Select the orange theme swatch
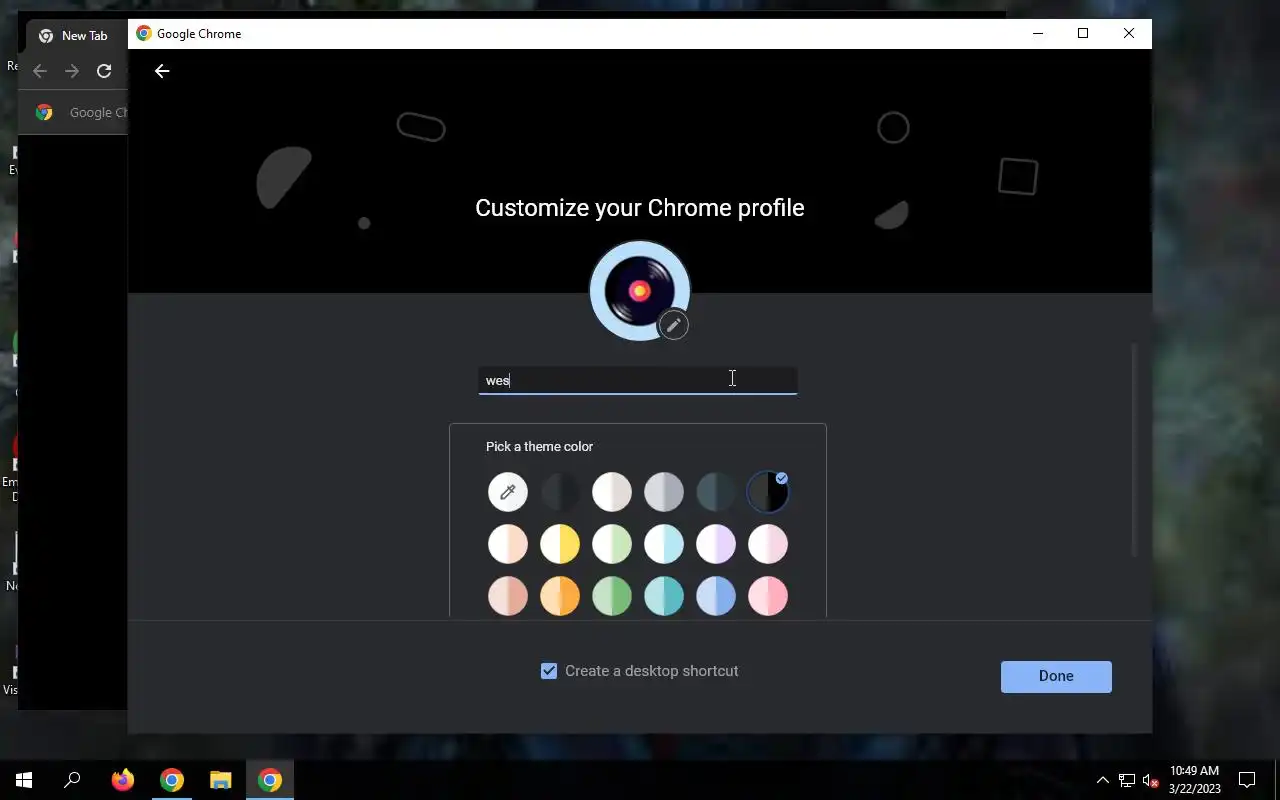1280x800 pixels. tap(560, 596)
